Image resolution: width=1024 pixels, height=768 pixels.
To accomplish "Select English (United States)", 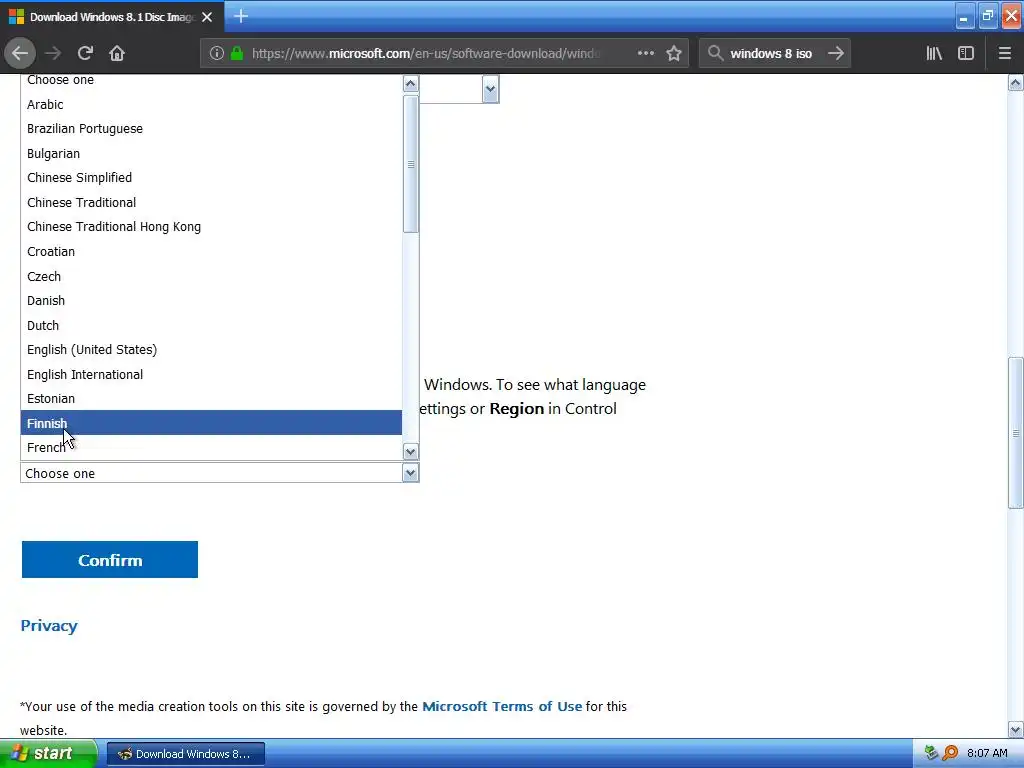I will coord(211,349).
